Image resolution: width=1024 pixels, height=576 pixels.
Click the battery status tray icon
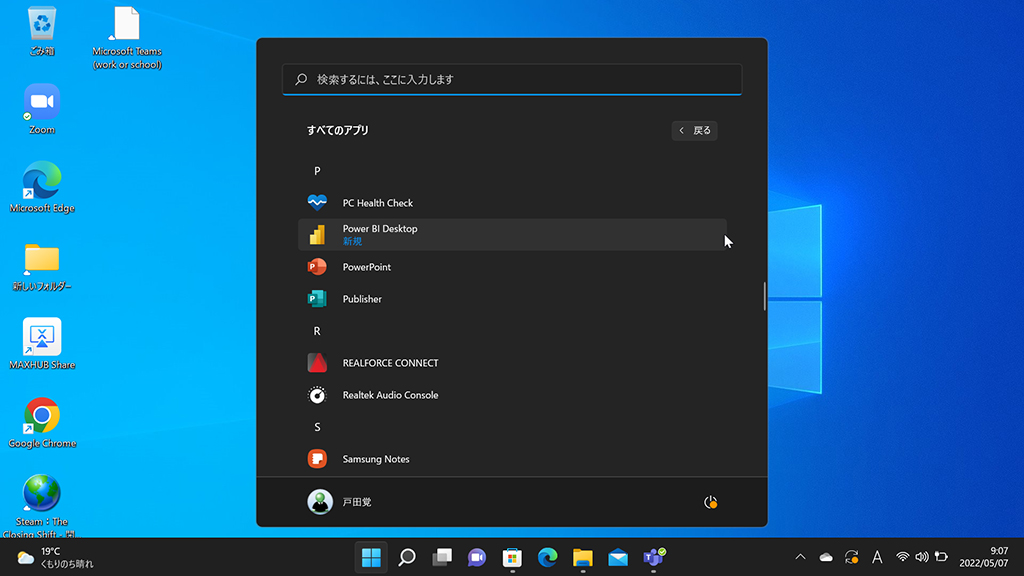pos(941,557)
